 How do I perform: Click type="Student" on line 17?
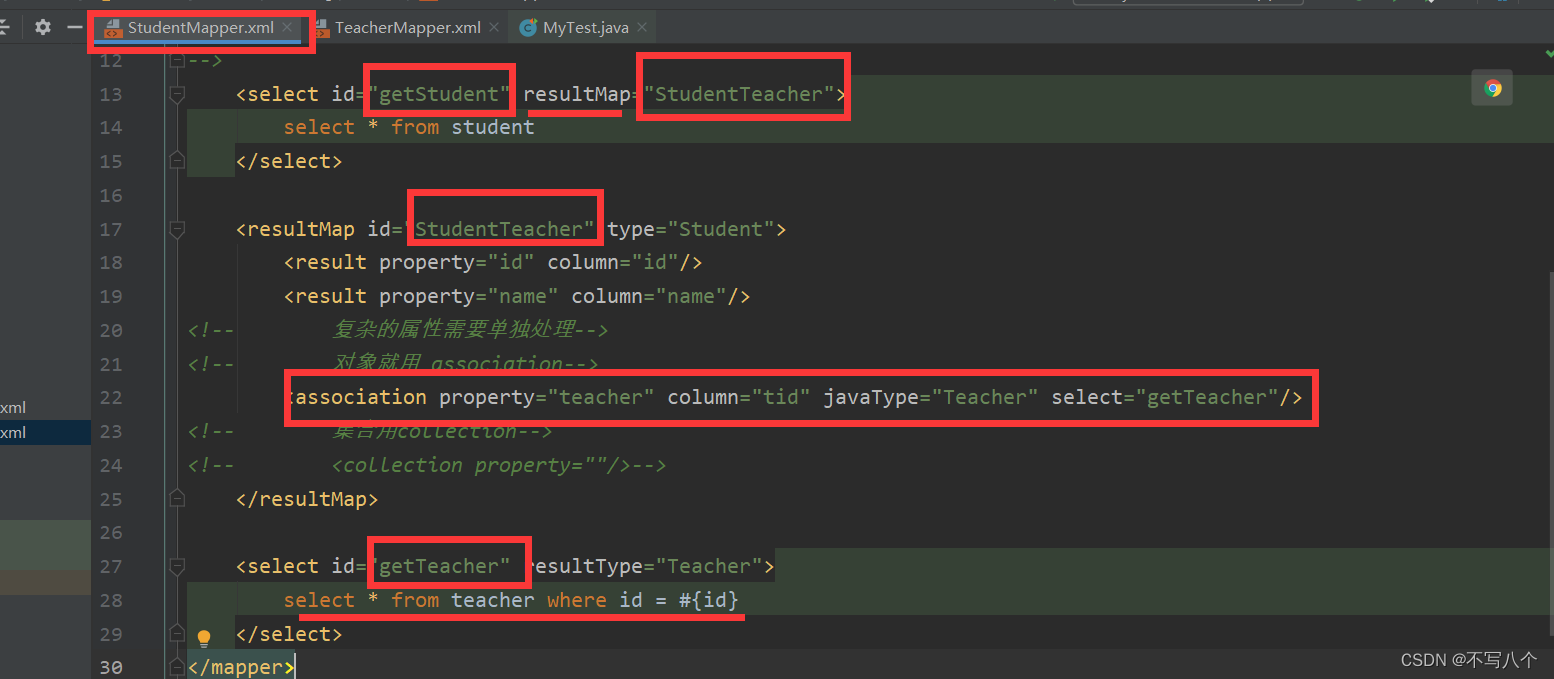[691, 229]
